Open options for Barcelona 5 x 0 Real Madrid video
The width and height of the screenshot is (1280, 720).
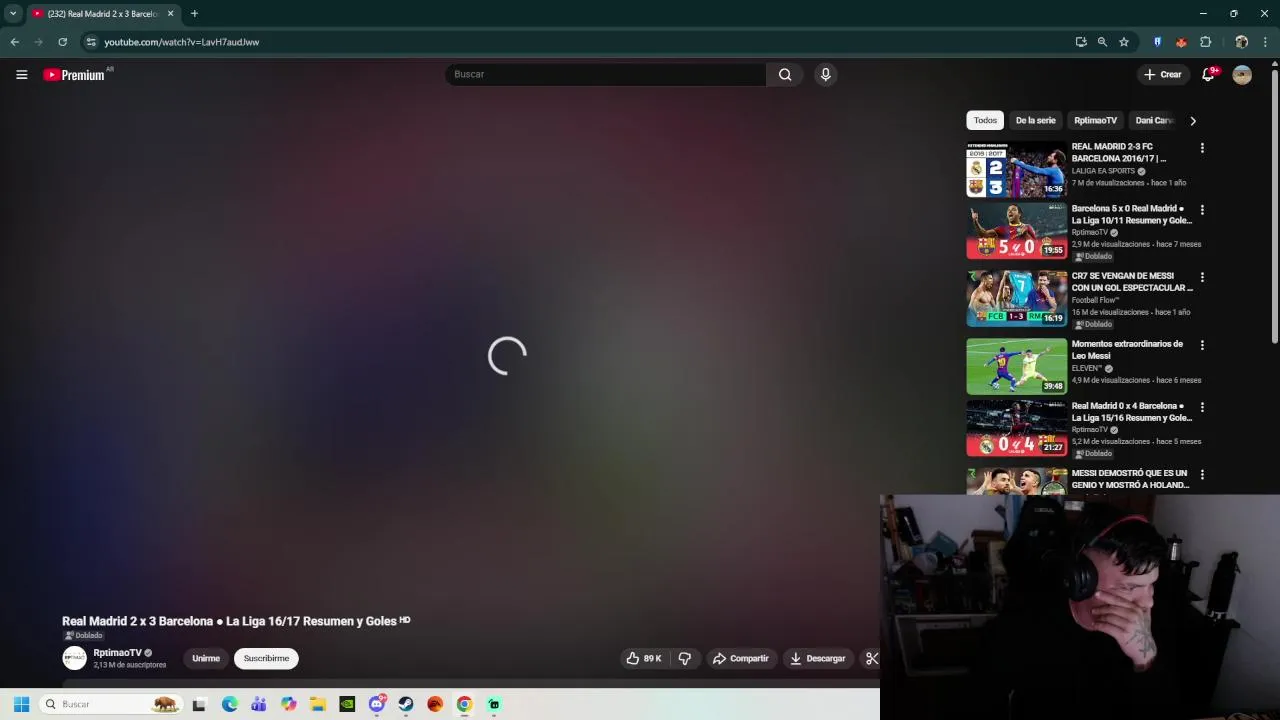(1202, 210)
